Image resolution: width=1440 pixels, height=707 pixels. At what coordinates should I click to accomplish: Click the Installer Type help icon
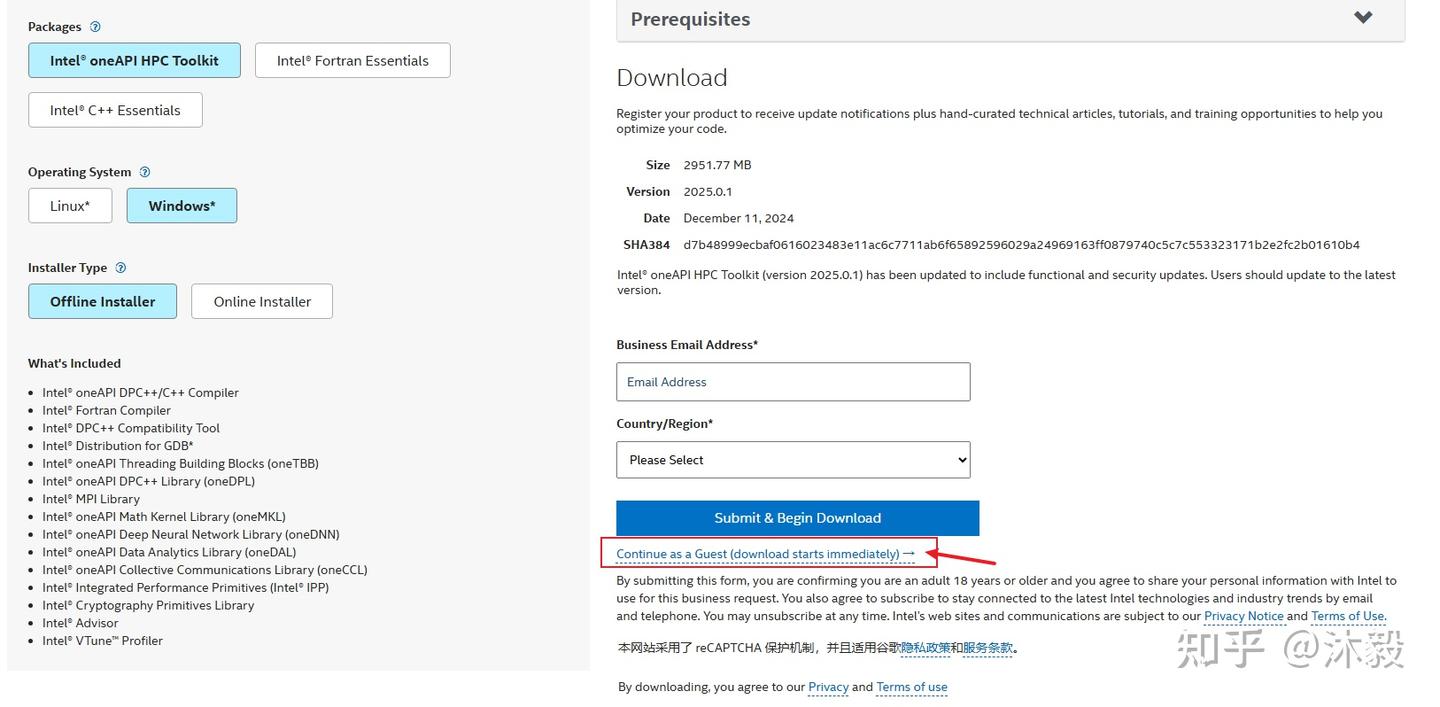tap(121, 268)
